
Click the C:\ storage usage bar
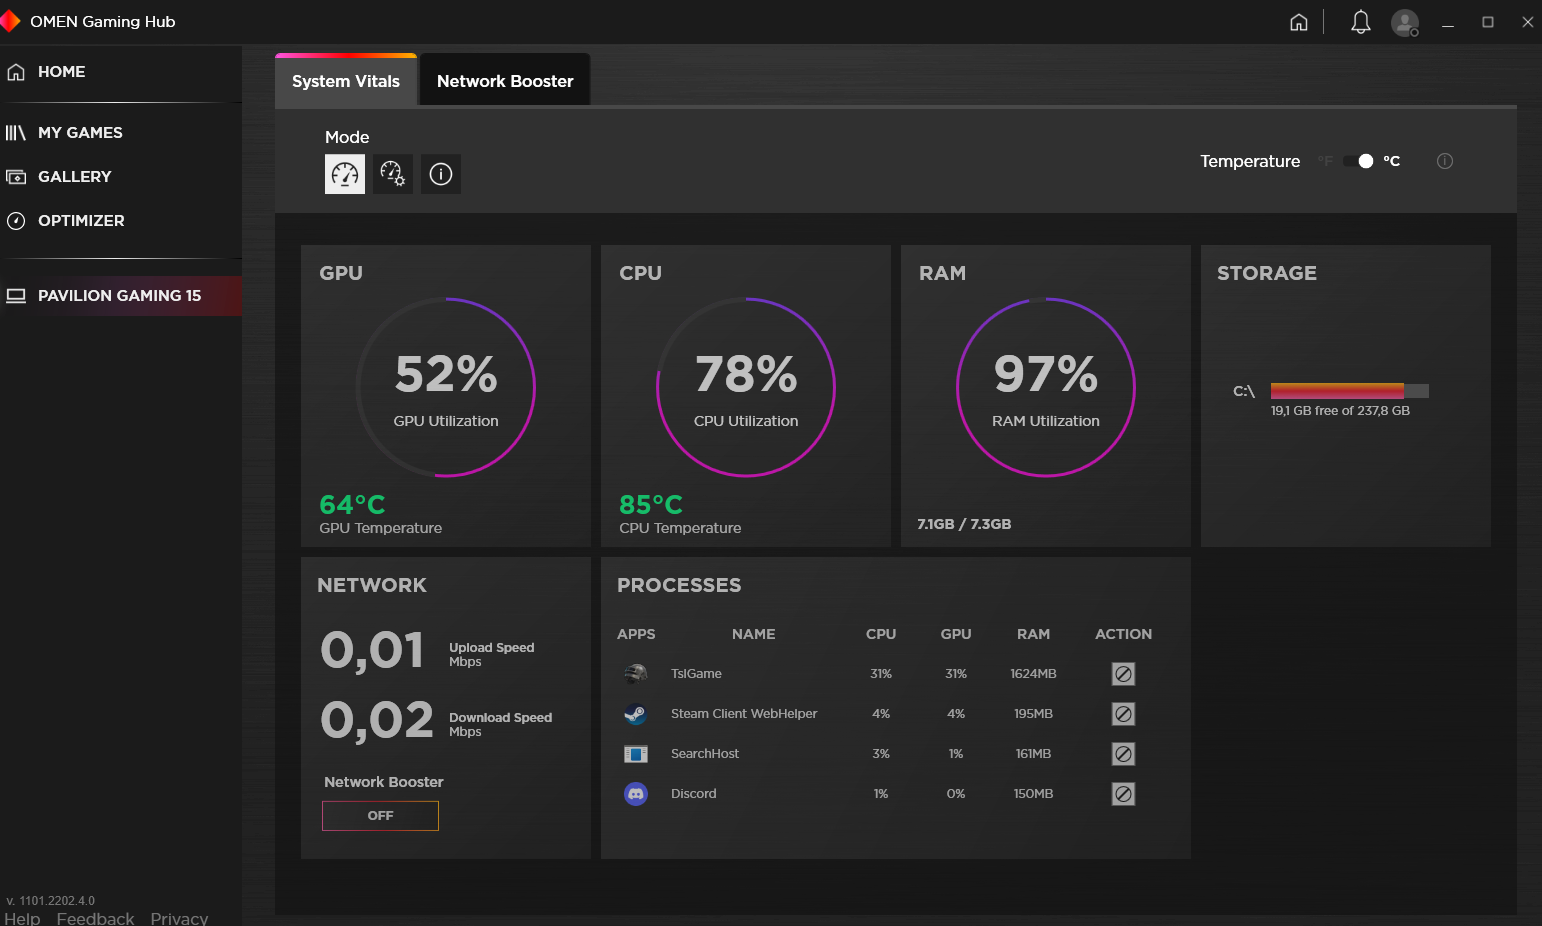click(x=1350, y=391)
